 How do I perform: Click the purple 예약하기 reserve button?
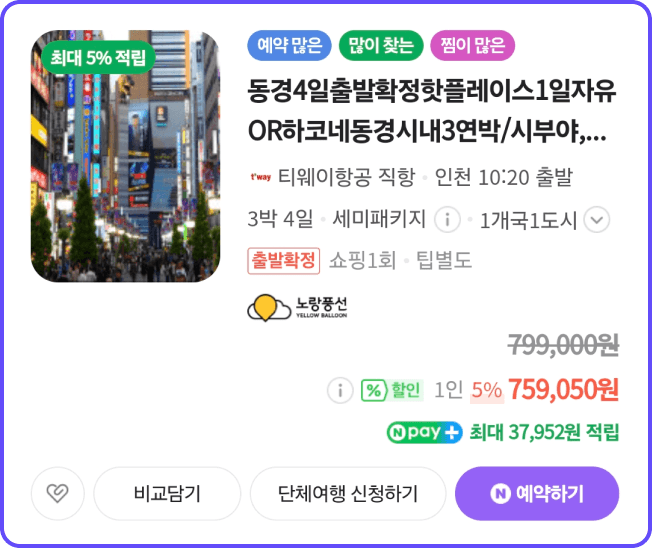pos(537,493)
